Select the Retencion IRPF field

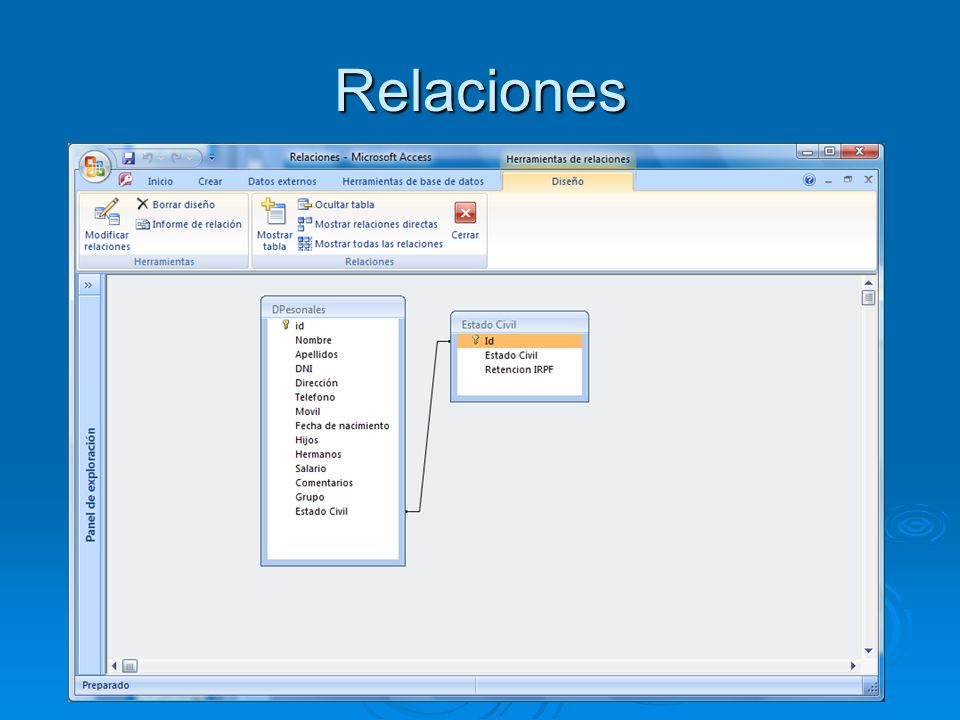[520, 370]
